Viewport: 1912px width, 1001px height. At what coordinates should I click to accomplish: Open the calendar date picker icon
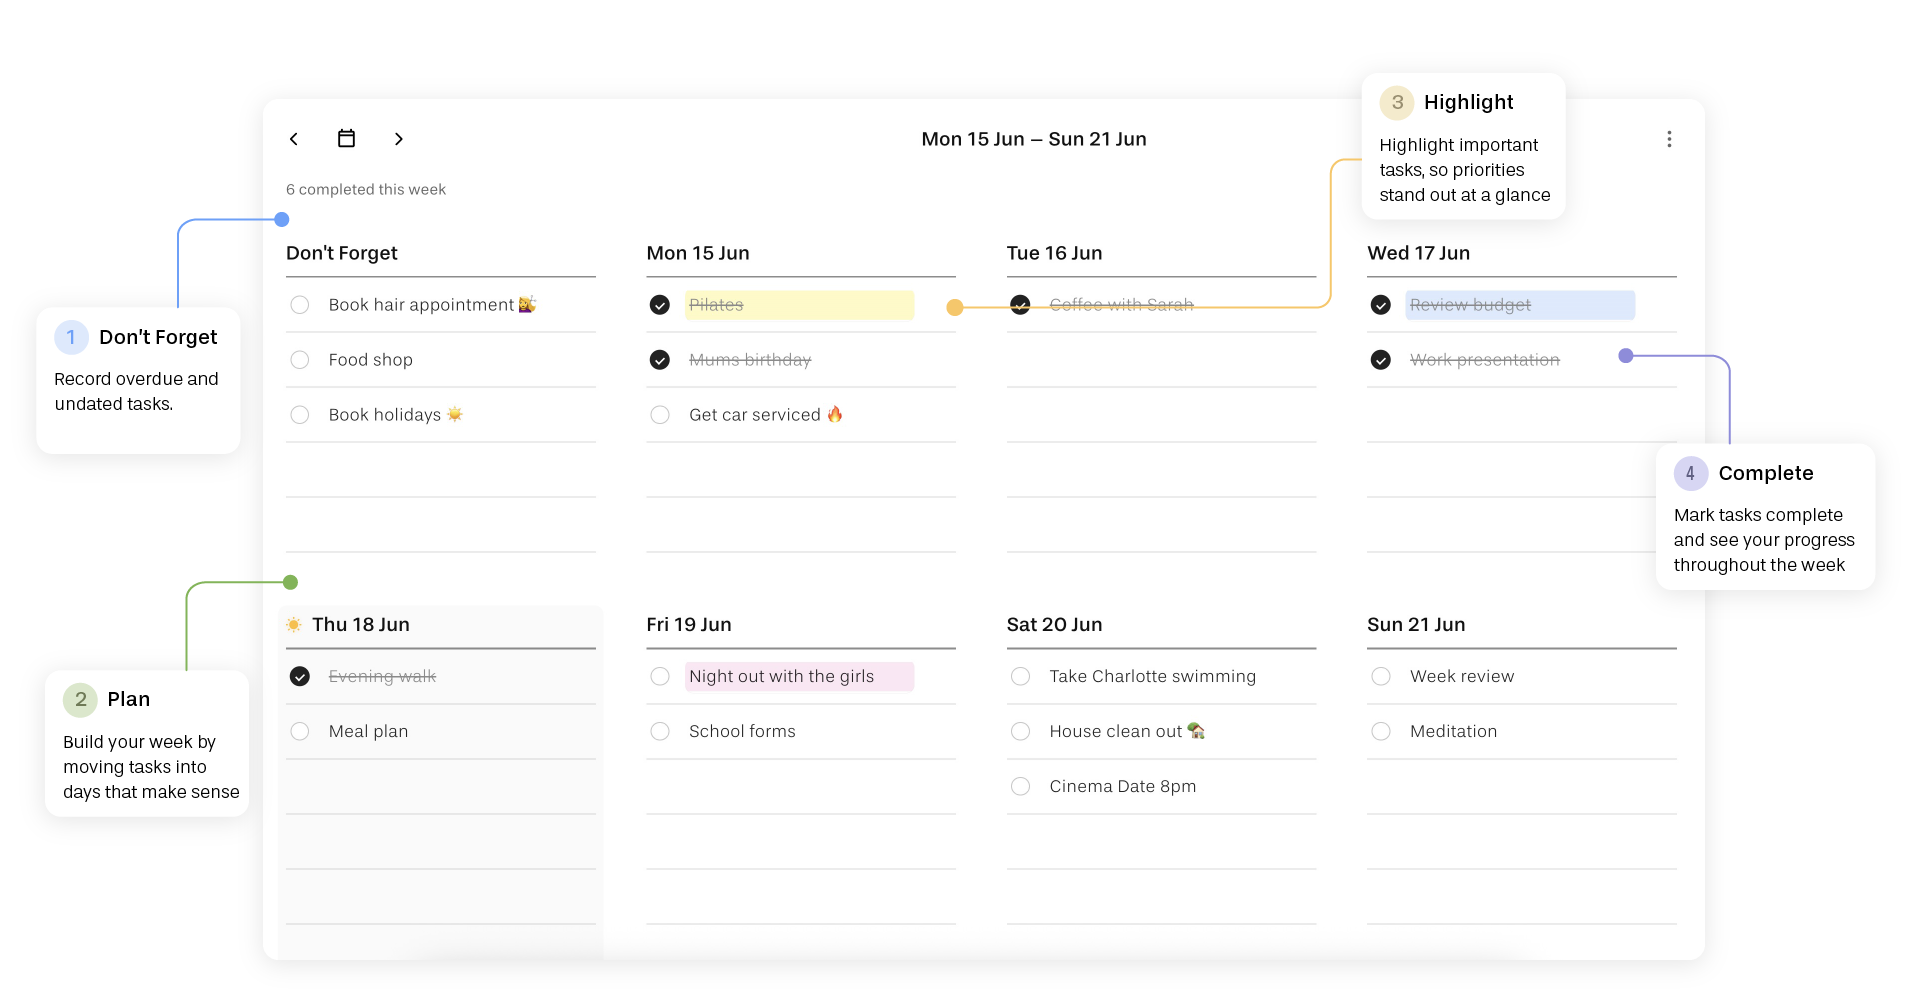[x=346, y=138]
